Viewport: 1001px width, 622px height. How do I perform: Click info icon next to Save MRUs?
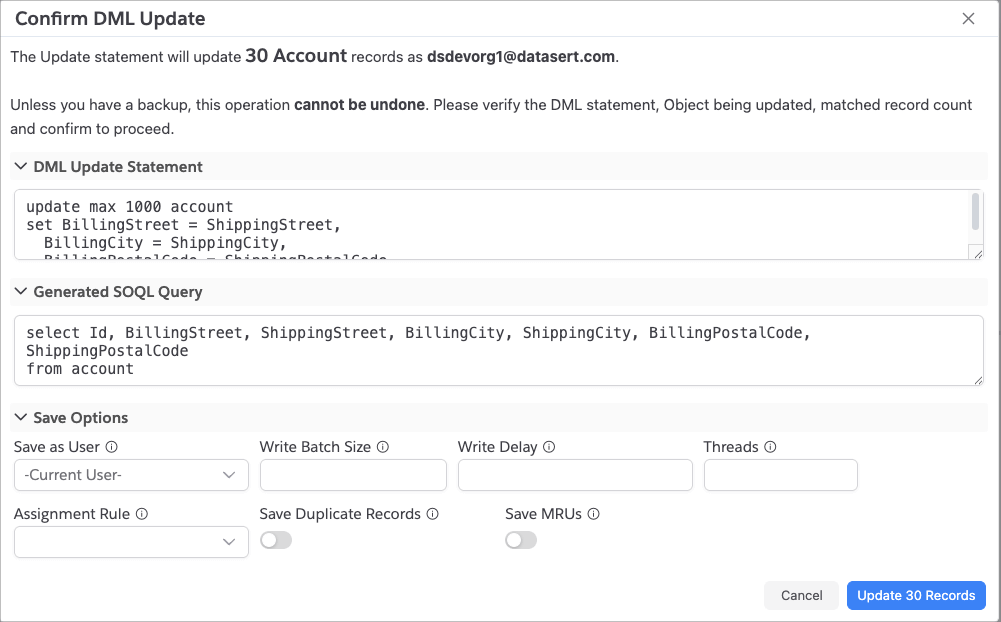click(x=594, y=514)
